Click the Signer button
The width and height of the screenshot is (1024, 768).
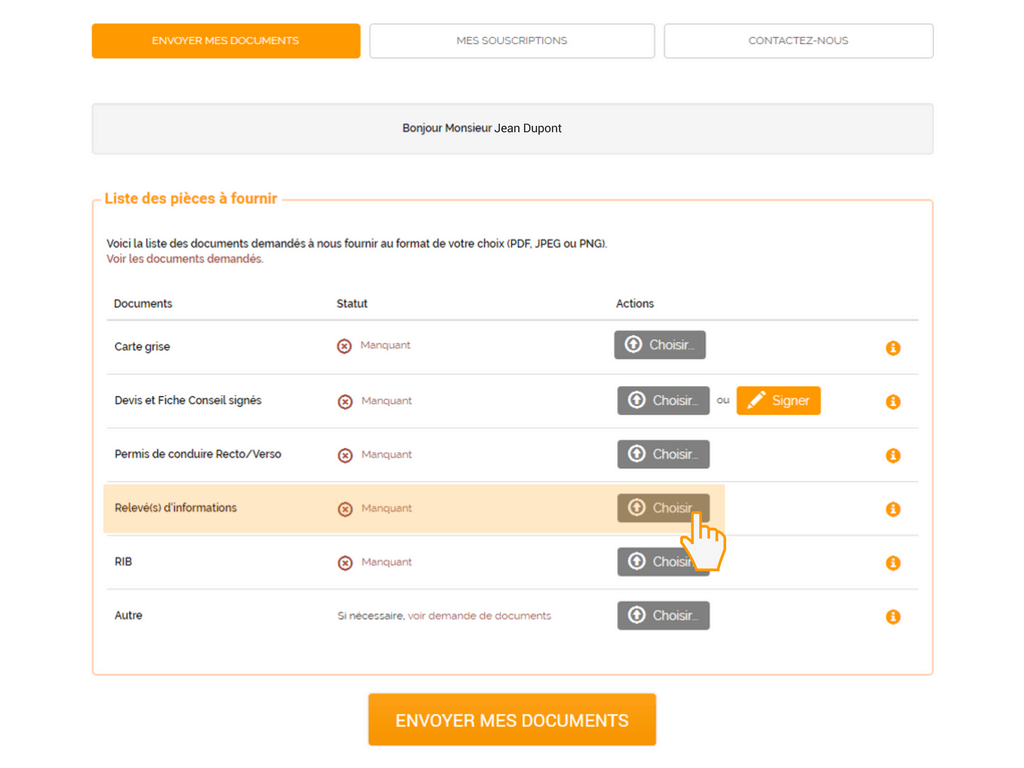778,400
